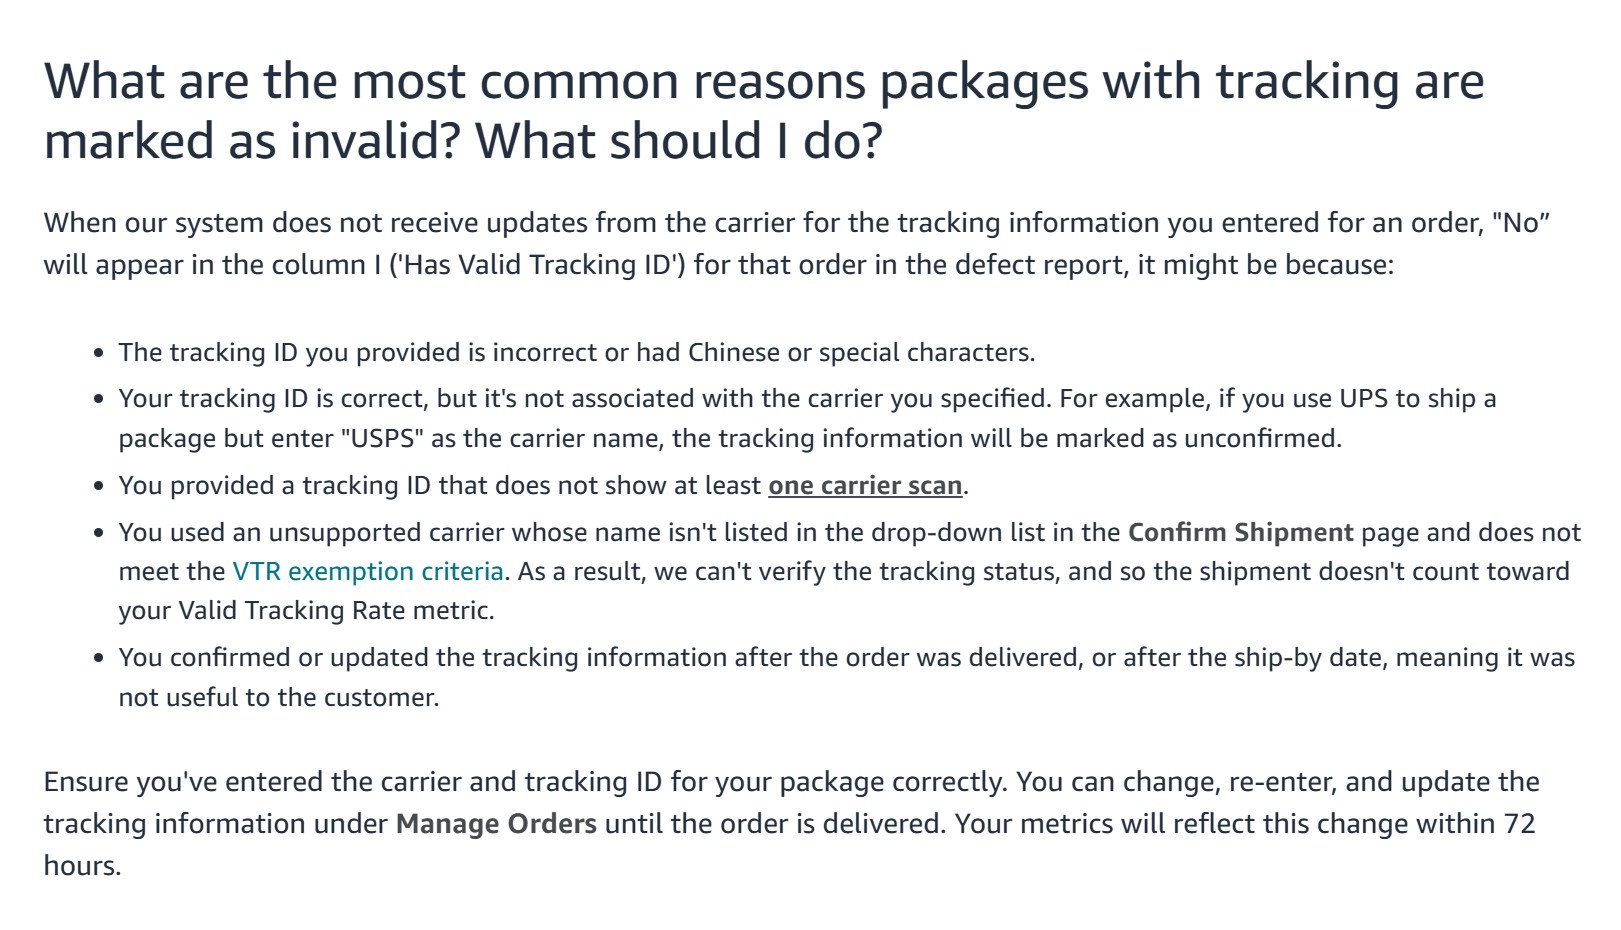Click the bold Manage Orders text
Viewport: 1621px width, 930px height.
point(496,823)
